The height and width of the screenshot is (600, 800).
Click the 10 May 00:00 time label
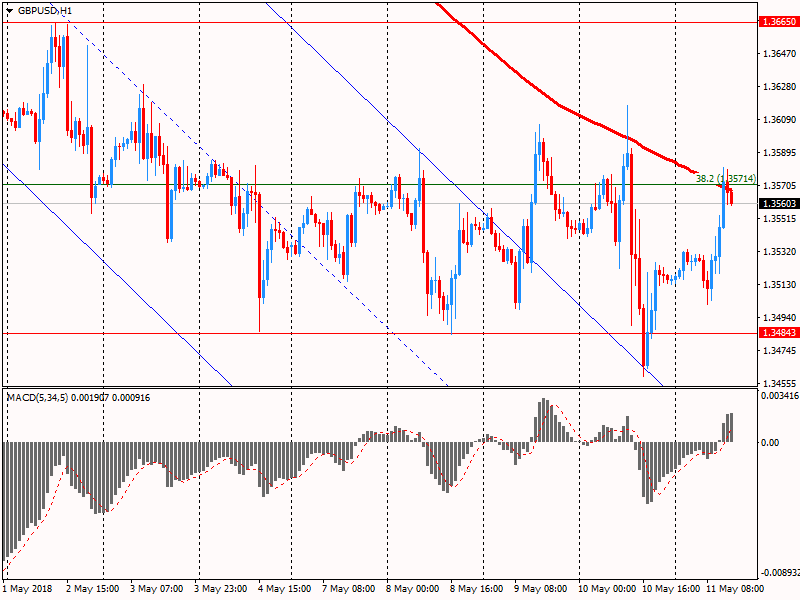click(x=607, y=589)
